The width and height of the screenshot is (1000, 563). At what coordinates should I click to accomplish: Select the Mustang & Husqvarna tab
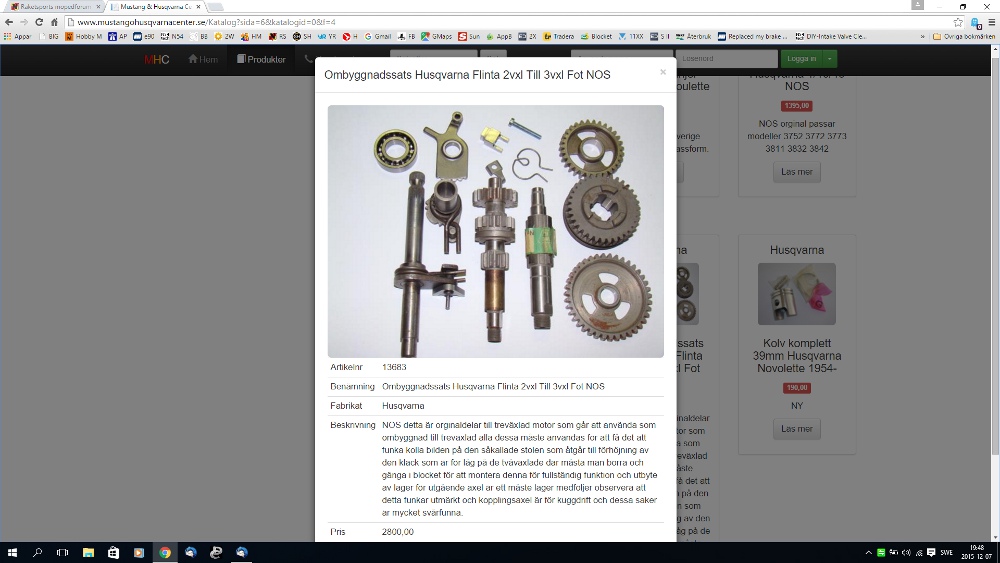coord(156,6)
